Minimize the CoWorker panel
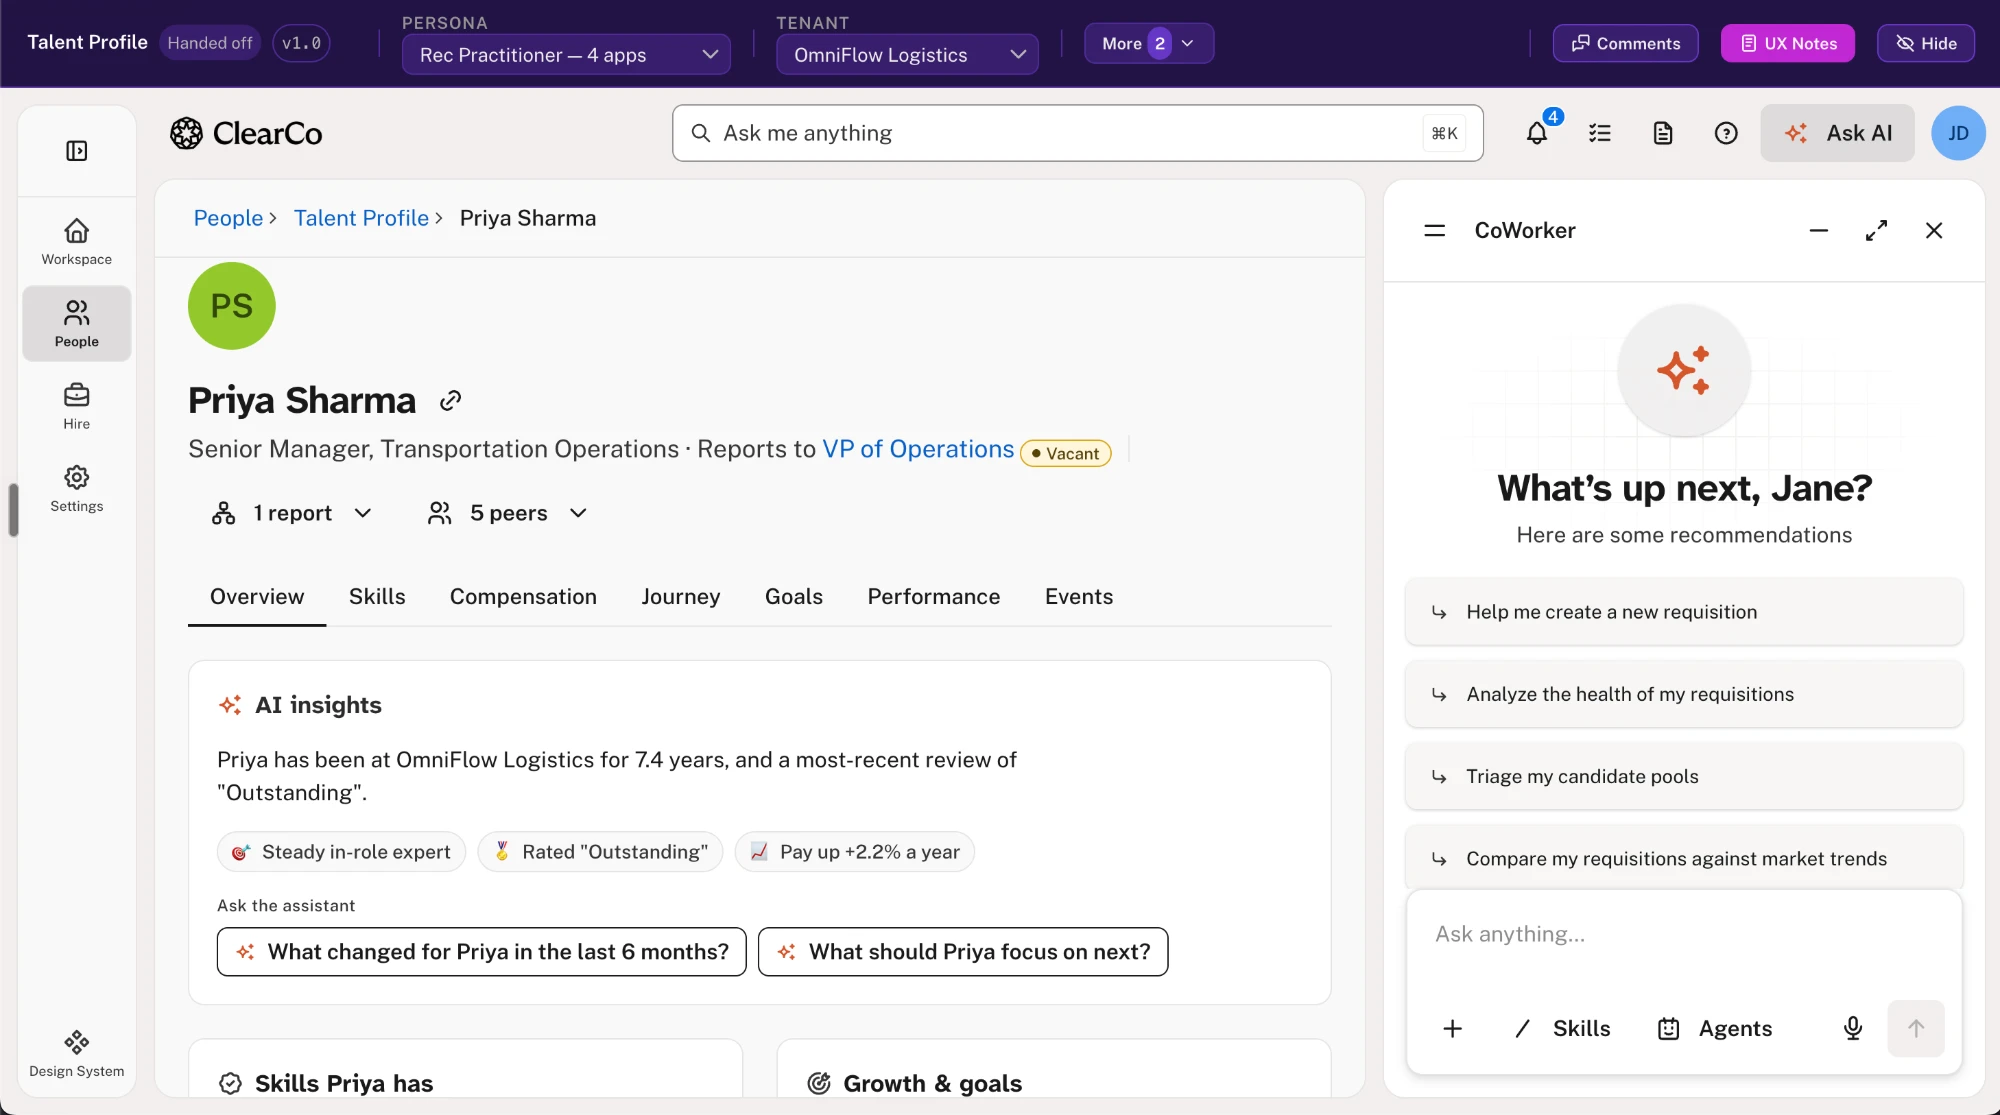The height and width of the screenshot is (1115, 2000). 1819,231
